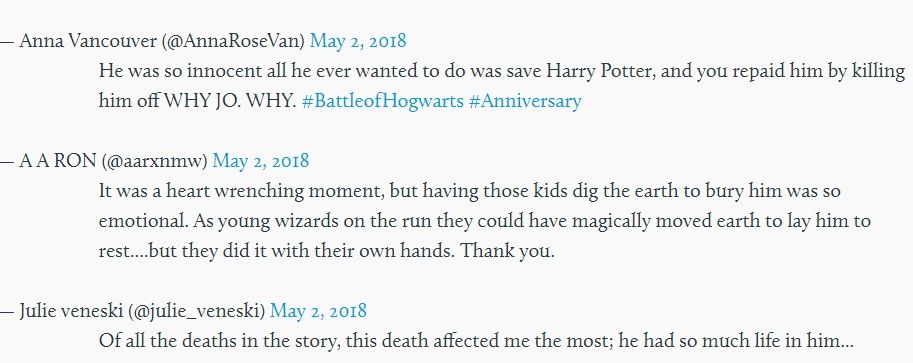Open Anna Vancouver's May 2, 2018 date link
913x363 pixels.
pos(358,41)
